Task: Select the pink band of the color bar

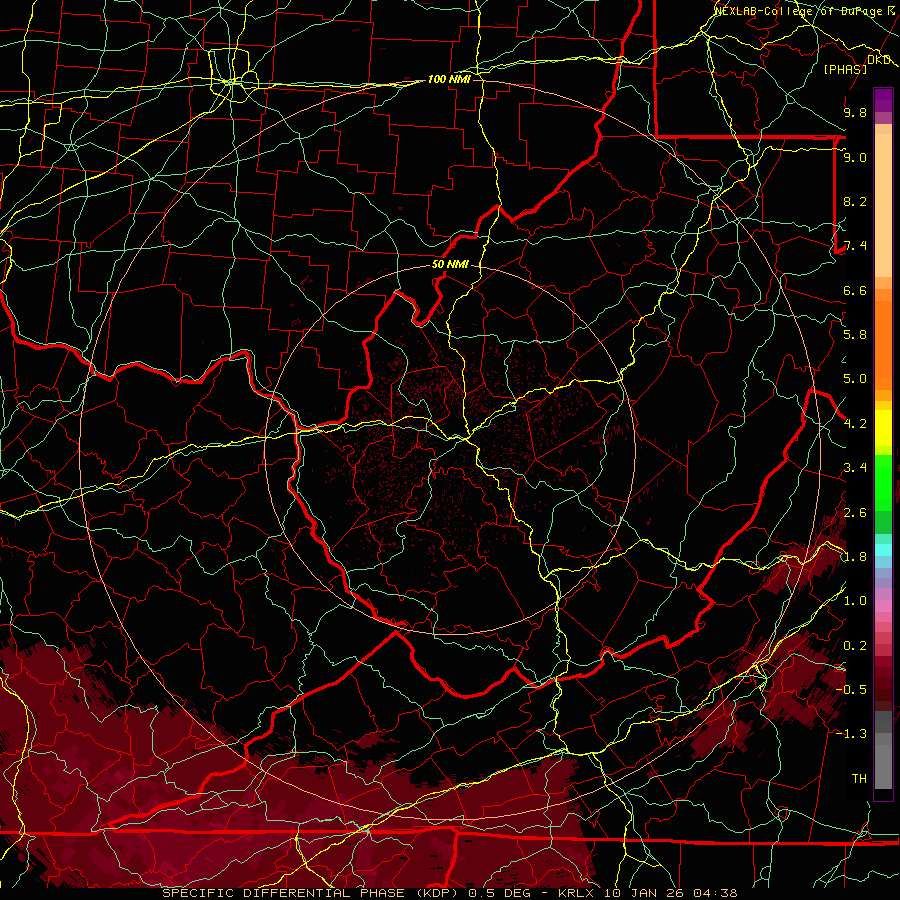Action: 883,606
